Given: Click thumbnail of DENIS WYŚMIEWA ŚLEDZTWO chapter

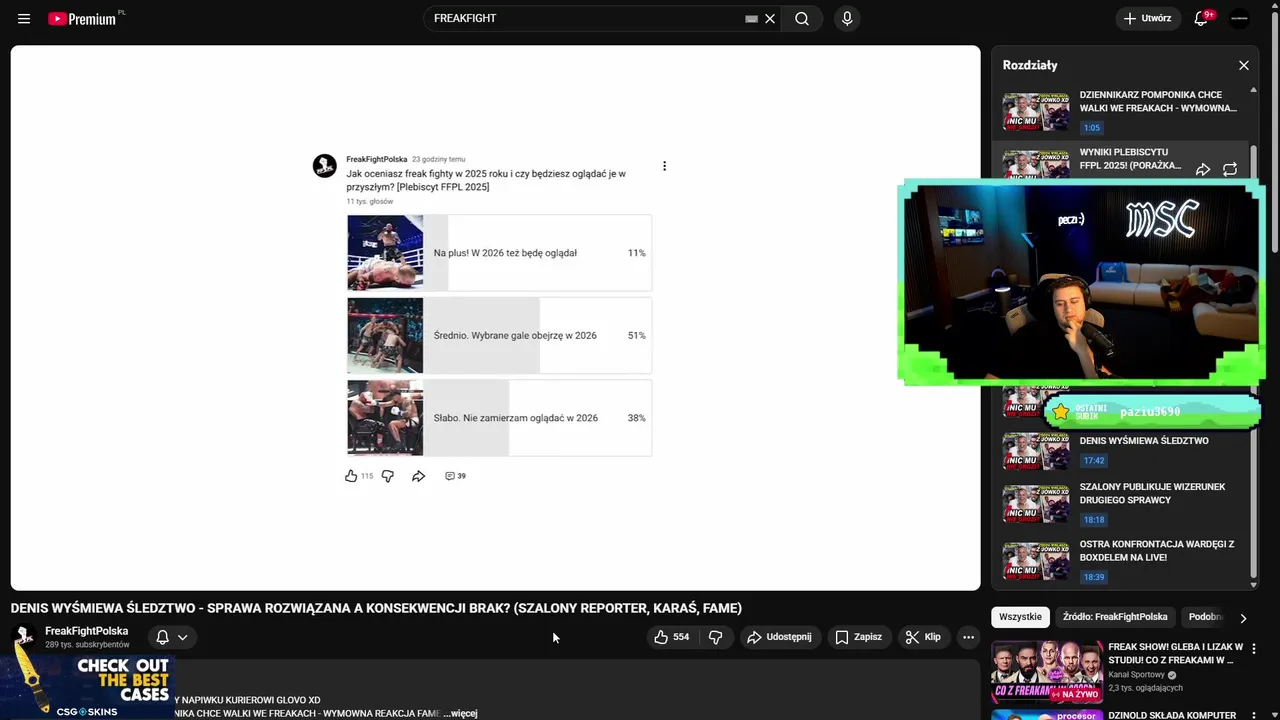Looking at the screenshot, I should [1036, 452].
